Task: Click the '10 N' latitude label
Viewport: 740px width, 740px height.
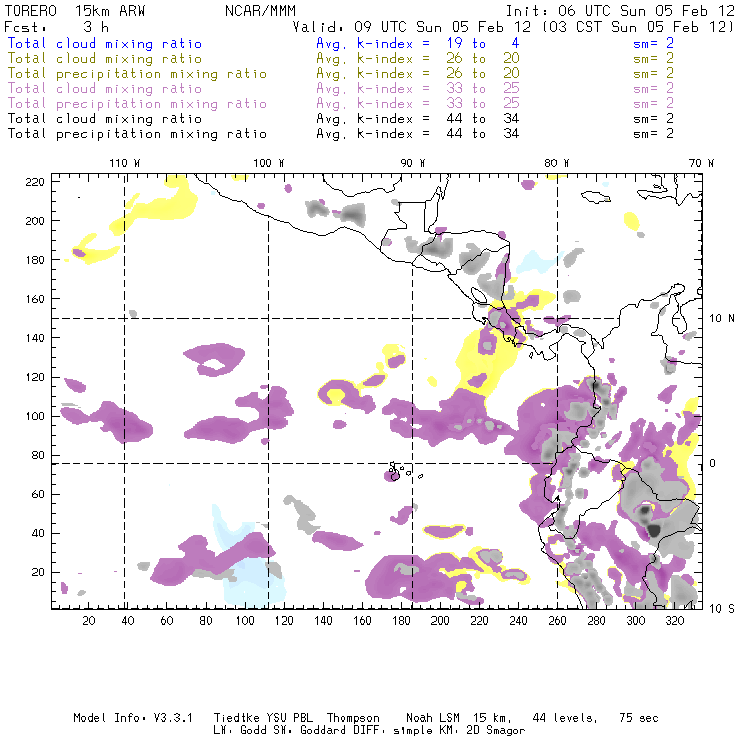Action: [722, 319]
